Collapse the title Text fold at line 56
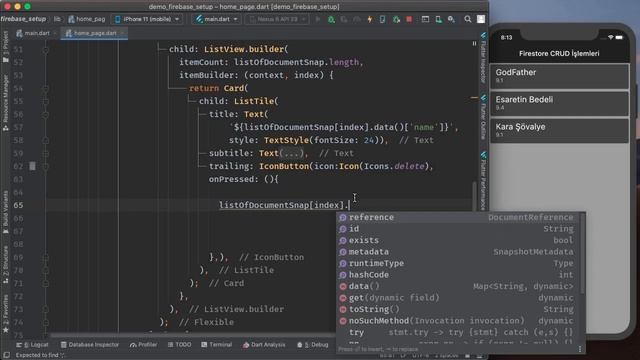 [45, 114]
